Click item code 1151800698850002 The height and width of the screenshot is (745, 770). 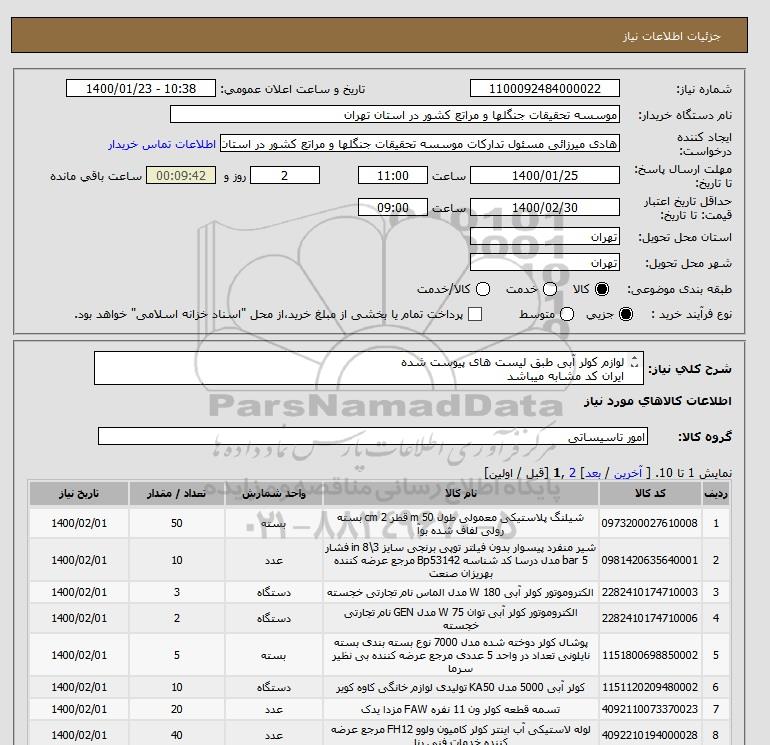point(650,655)
